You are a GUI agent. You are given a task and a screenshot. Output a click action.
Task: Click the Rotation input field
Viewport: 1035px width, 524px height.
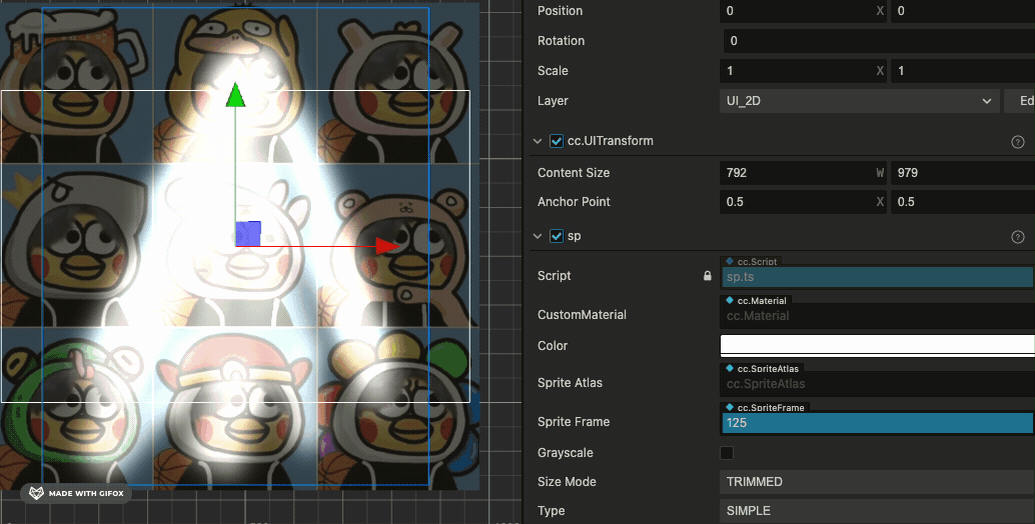pyautogui.click(x=879, y=41)
